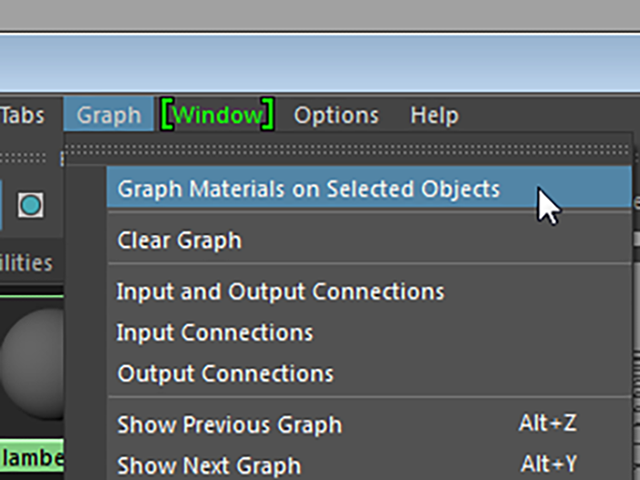
Task: Select Output Connections entry
Action: pyautogui.click(x=369, y=373)
